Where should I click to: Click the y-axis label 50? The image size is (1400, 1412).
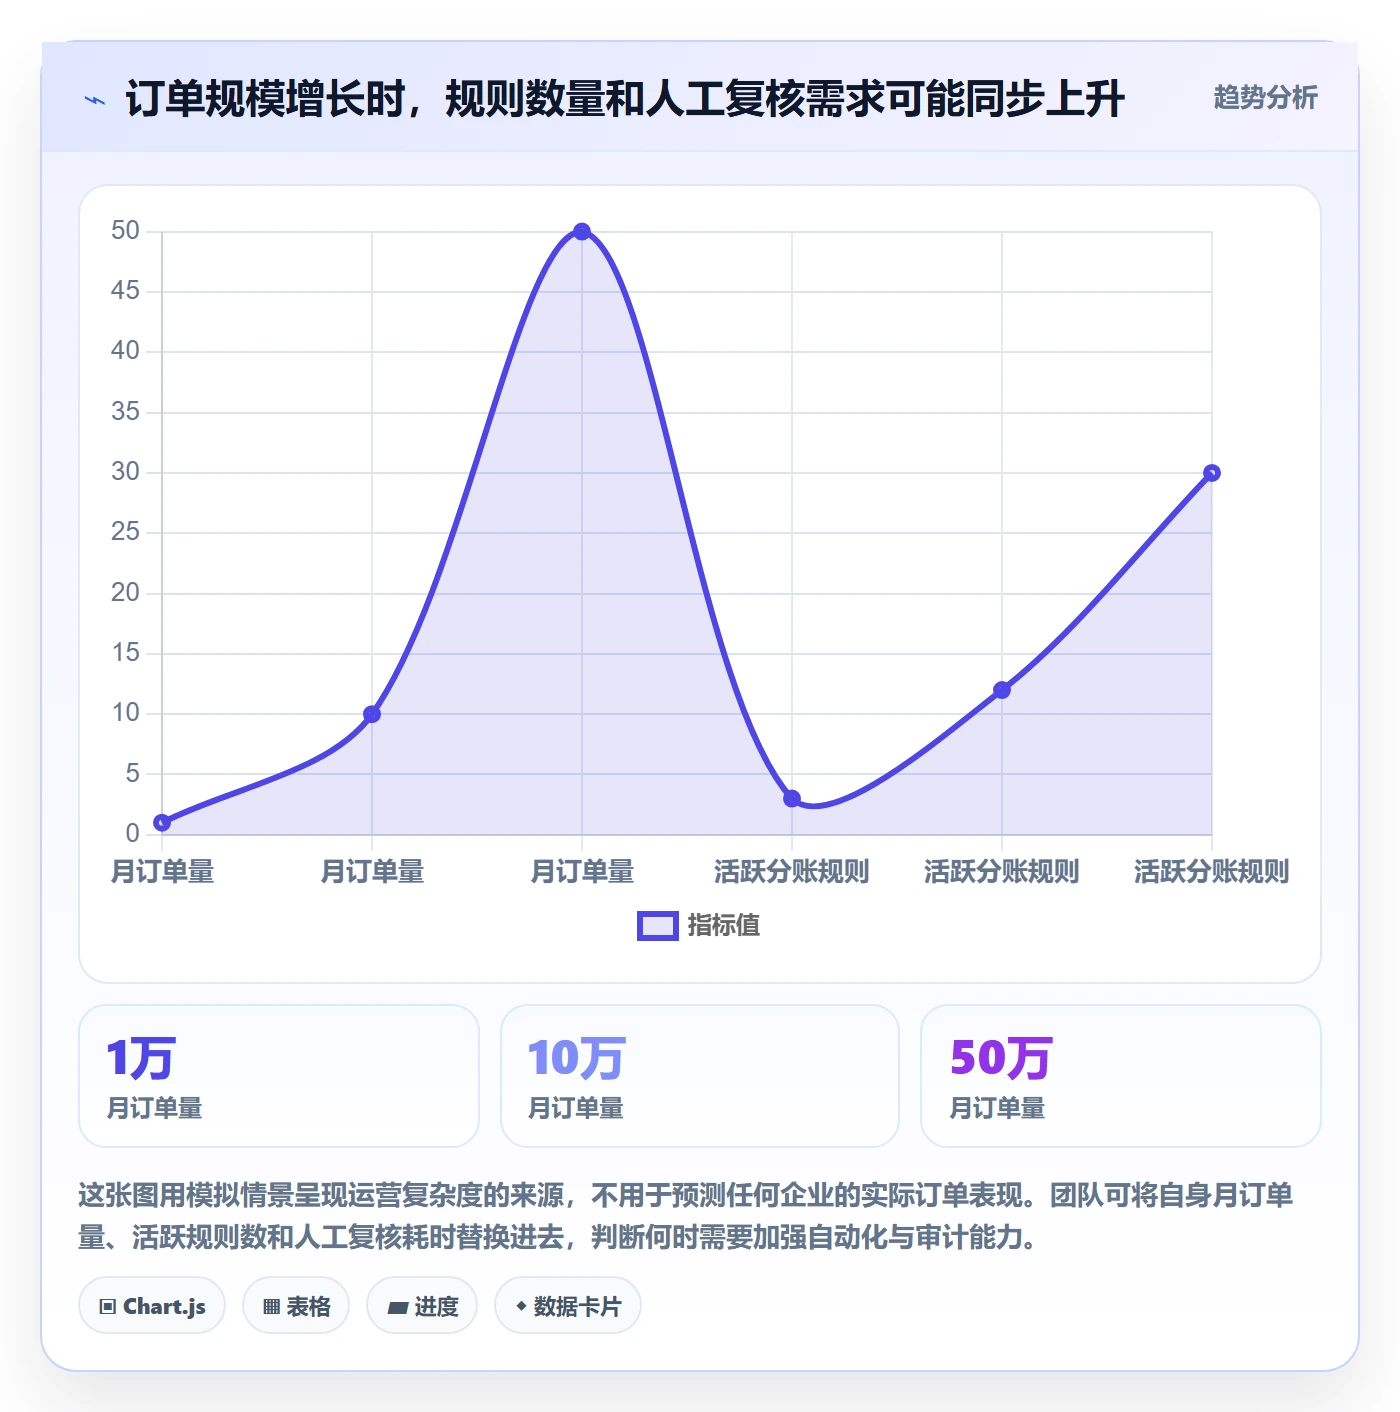pos(125,231)
